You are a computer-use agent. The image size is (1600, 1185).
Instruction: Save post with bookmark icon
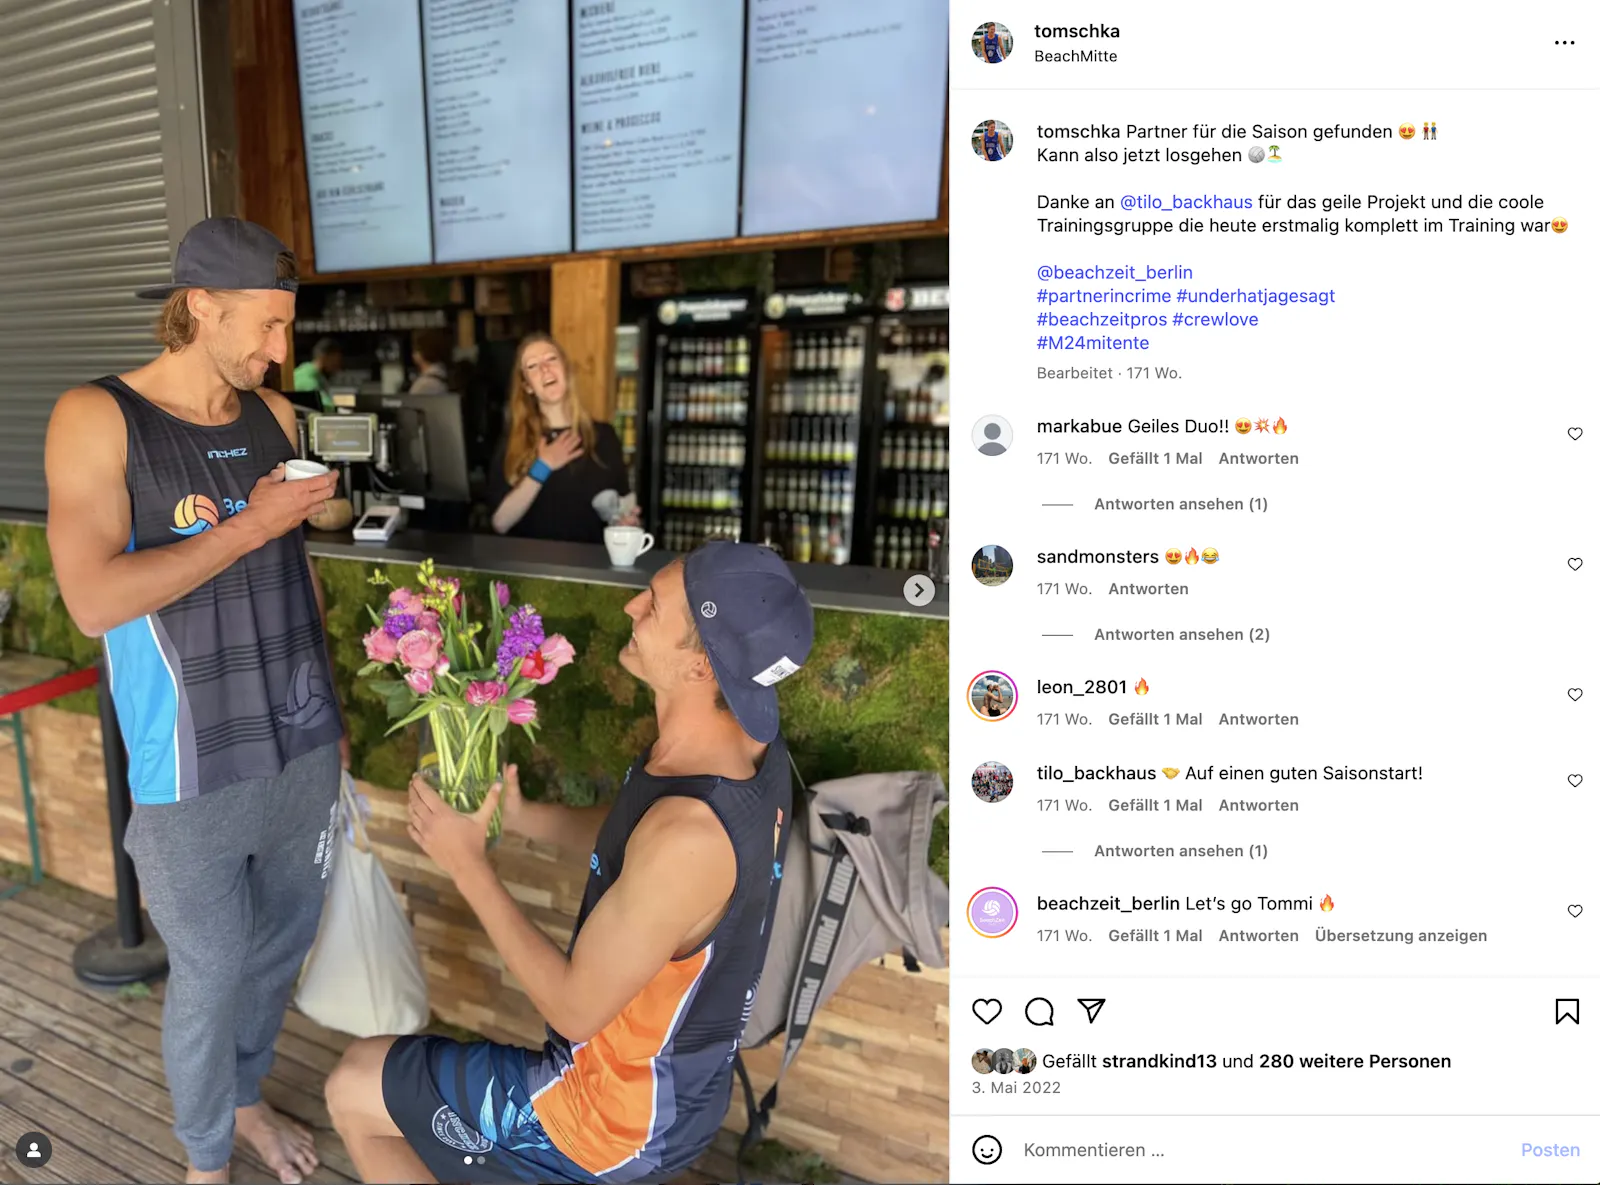[x=1567, y=1012]
